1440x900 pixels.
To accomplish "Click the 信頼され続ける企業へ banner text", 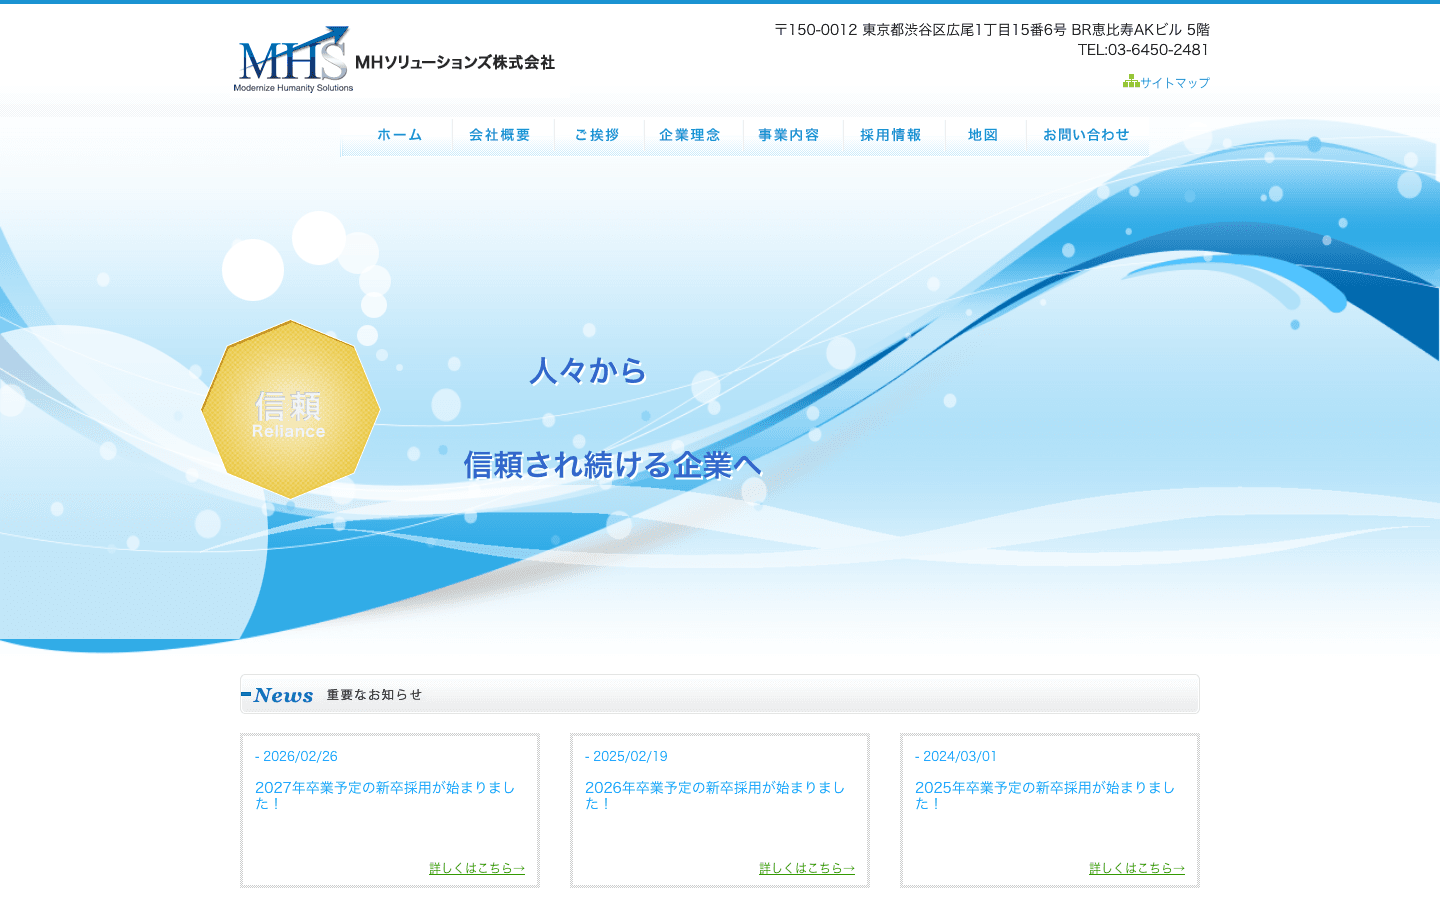I will click(613, 465).
